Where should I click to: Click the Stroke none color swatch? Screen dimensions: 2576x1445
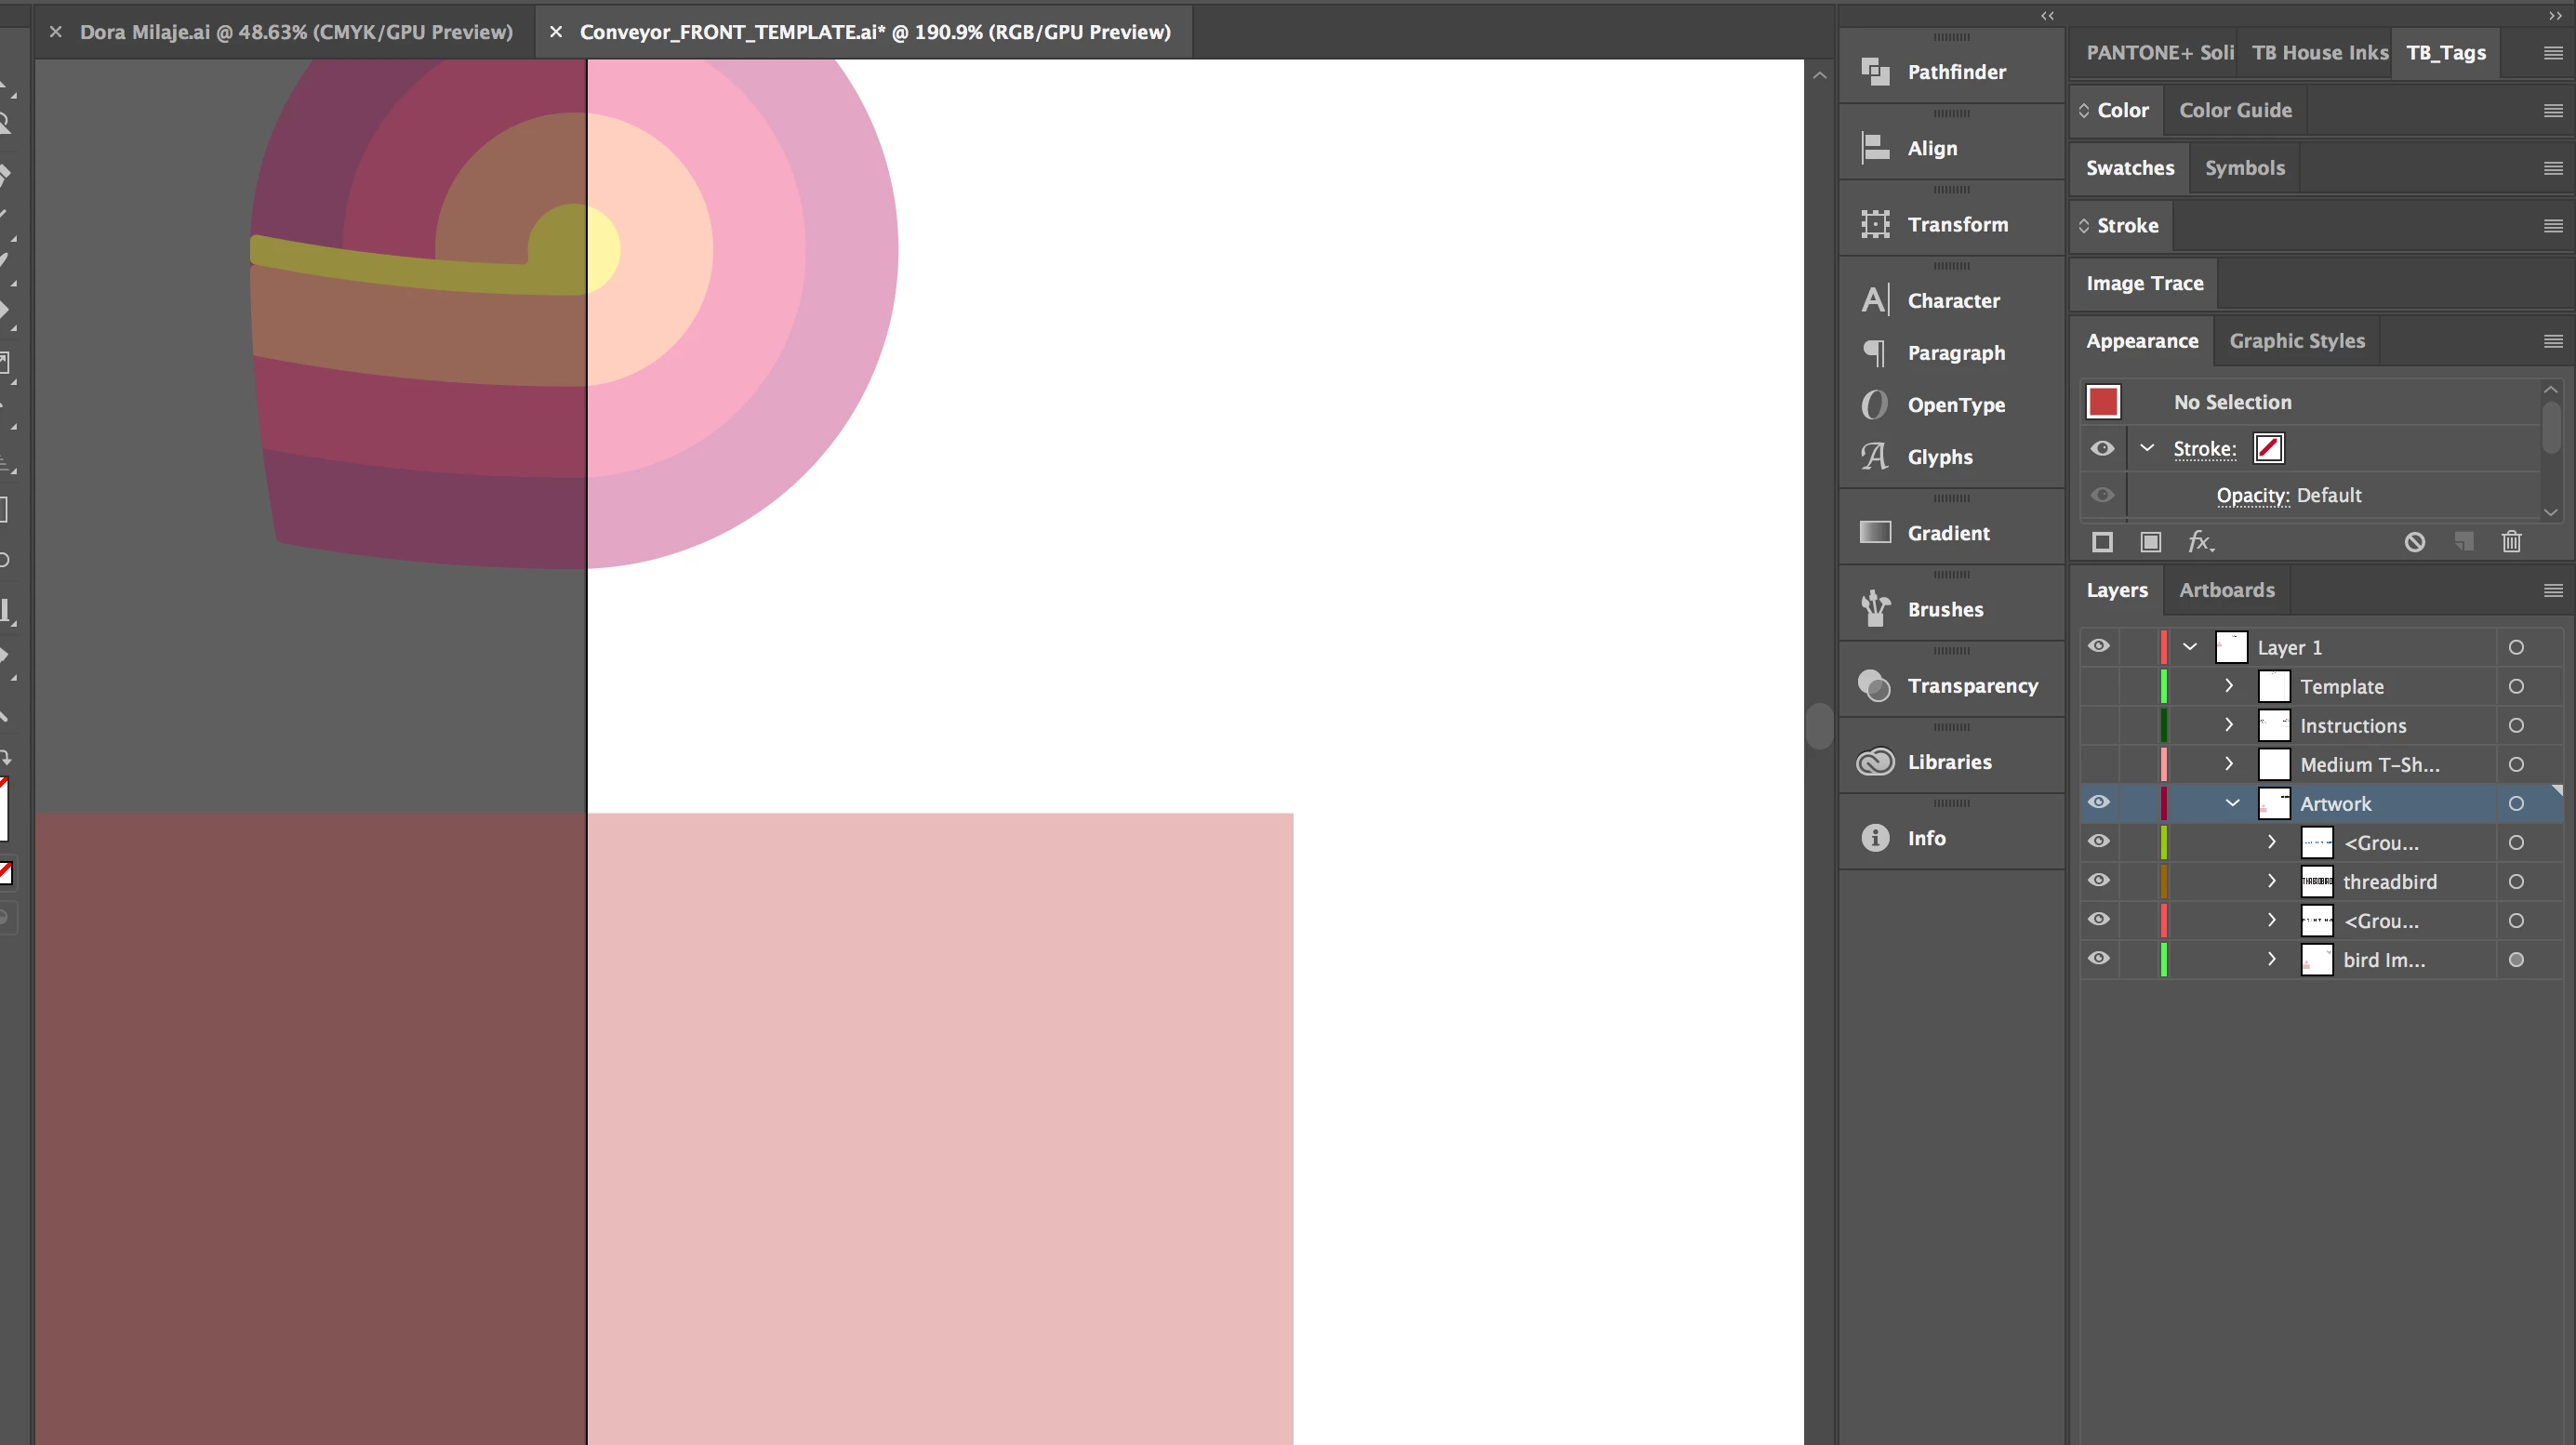(2268, 449)
